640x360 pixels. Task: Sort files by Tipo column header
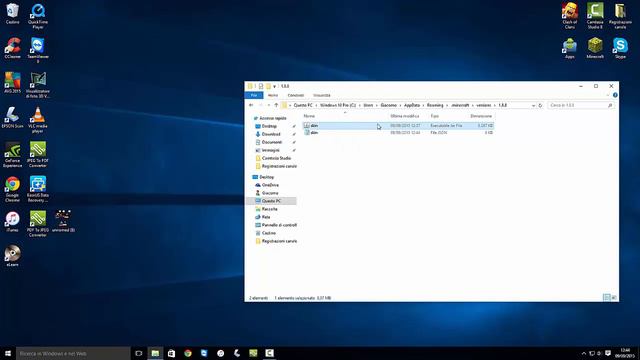(x=434, y=116)
